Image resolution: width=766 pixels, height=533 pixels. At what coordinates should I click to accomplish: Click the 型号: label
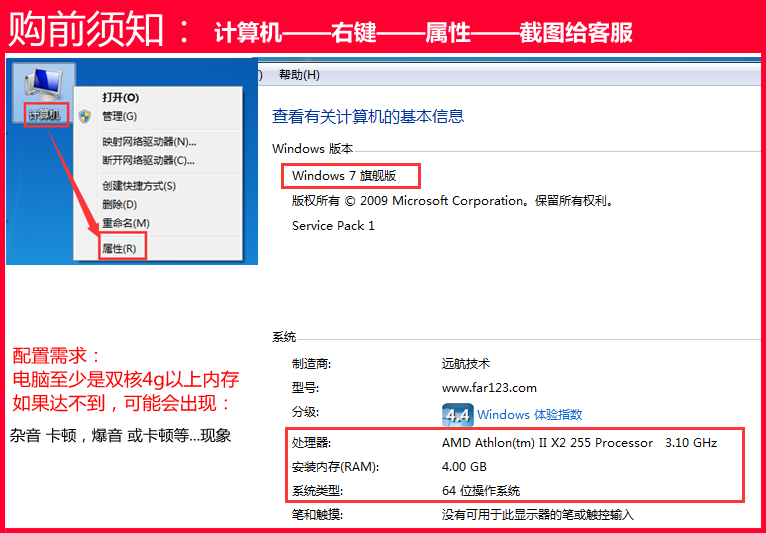click(305, 388)
